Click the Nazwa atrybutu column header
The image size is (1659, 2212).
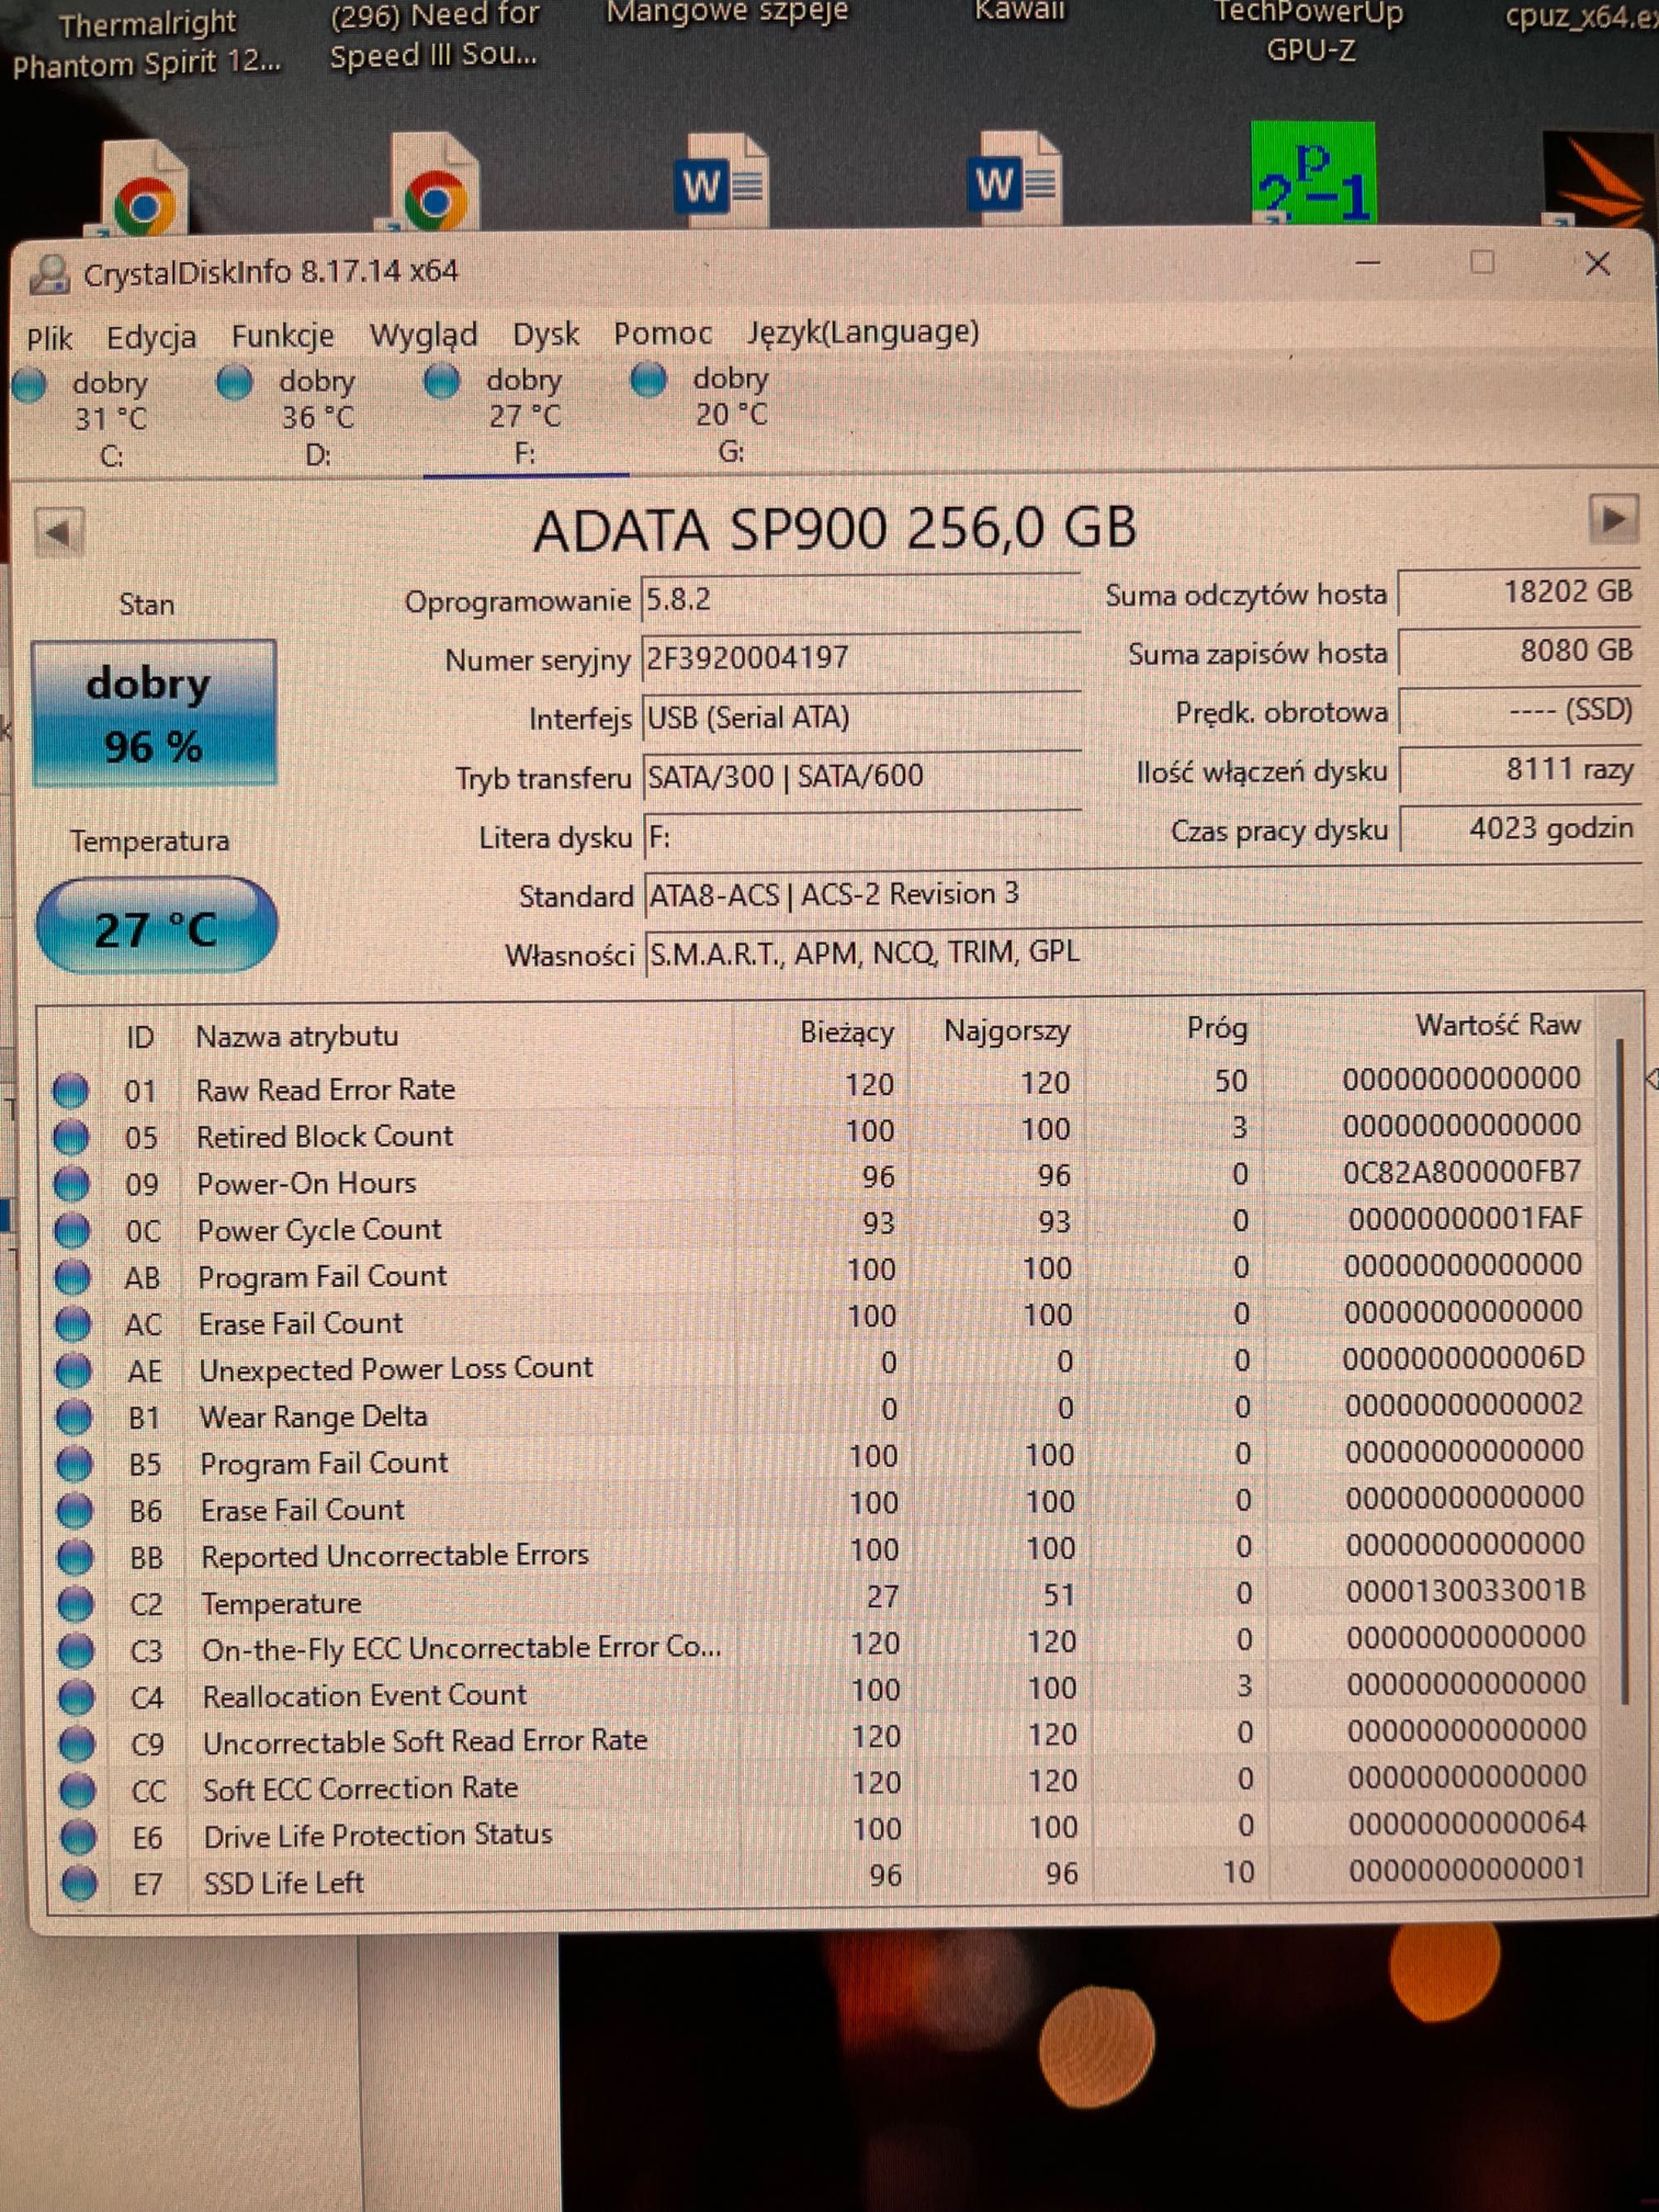pyautogui.click(x=297, y=1037)
